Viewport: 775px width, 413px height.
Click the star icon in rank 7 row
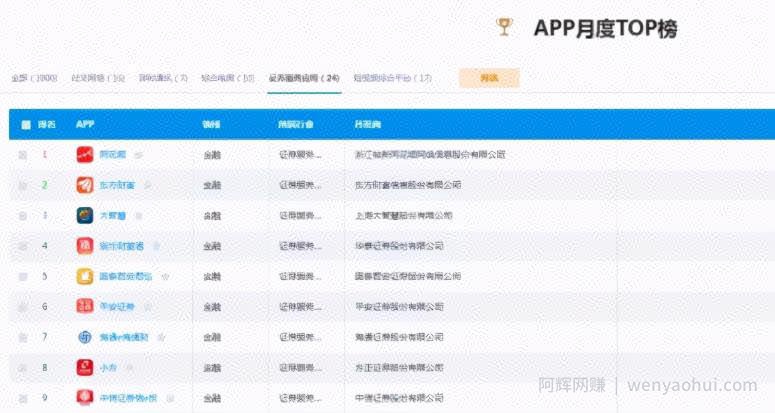[161, 337]
